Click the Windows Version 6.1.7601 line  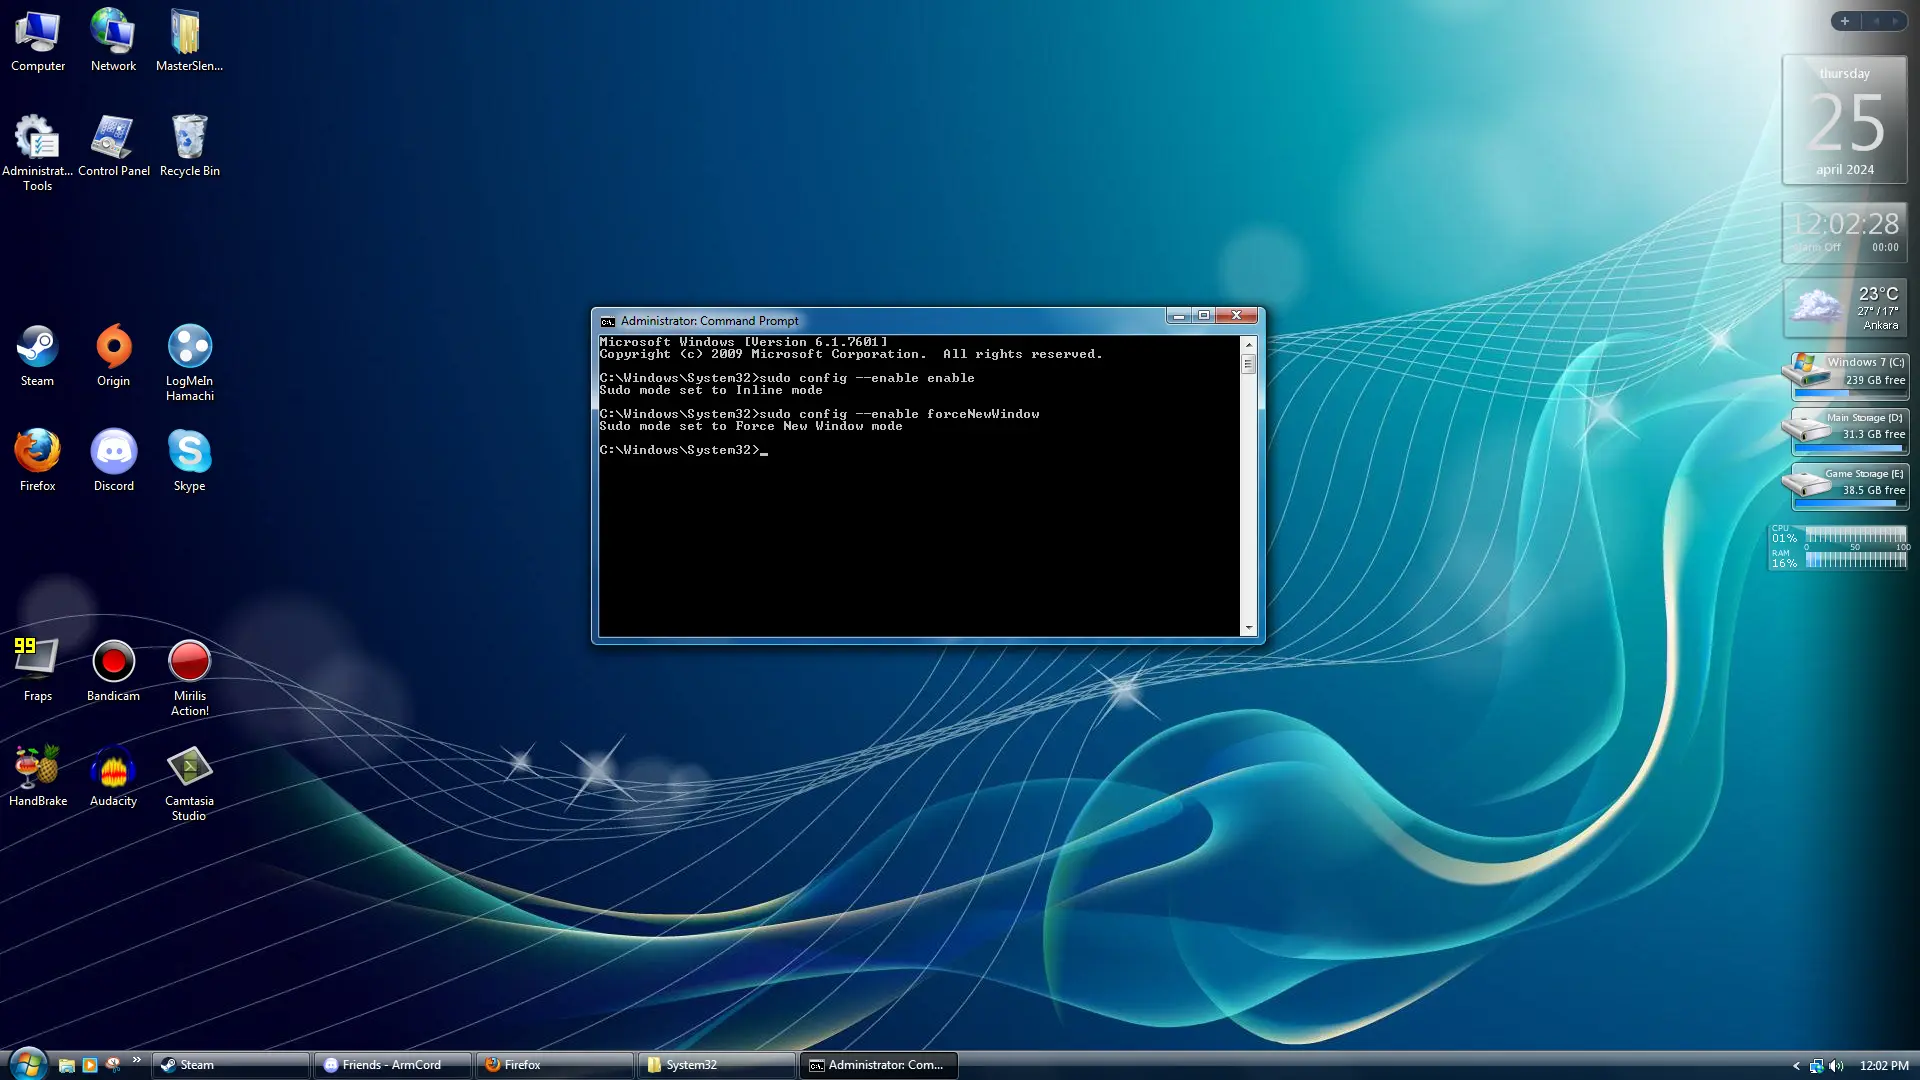click(743, 342)
